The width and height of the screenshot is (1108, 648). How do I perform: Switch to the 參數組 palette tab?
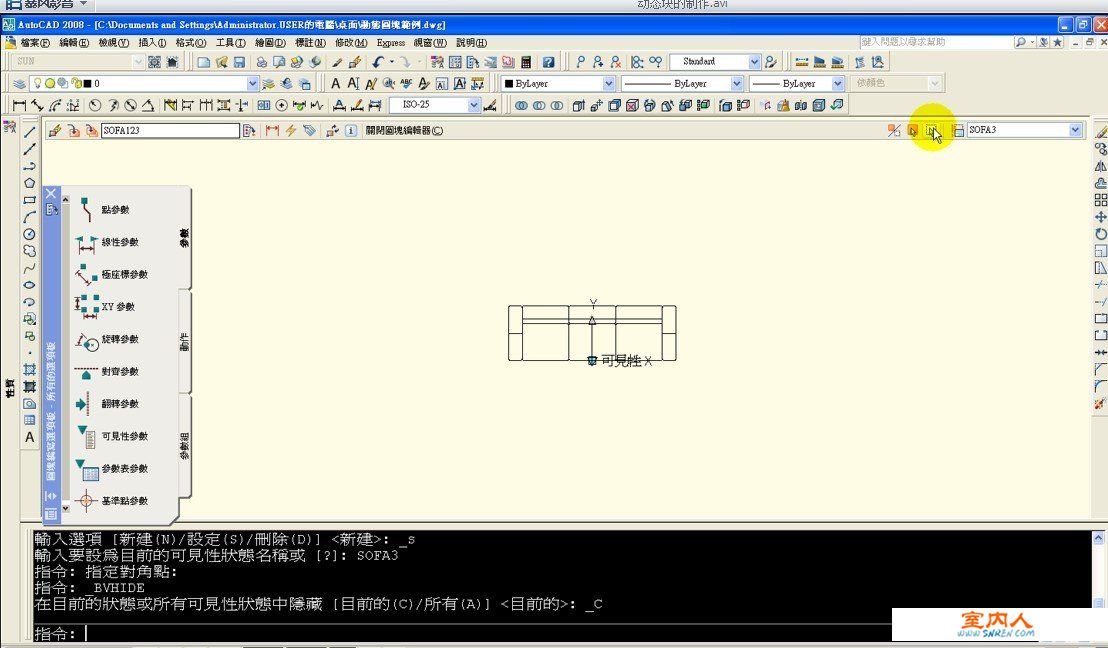tap(184, 445)
